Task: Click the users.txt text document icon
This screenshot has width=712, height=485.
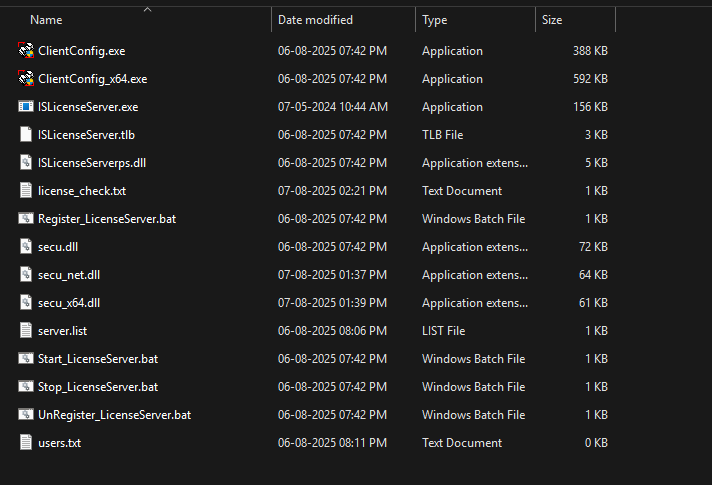Action: coord(26,443)
